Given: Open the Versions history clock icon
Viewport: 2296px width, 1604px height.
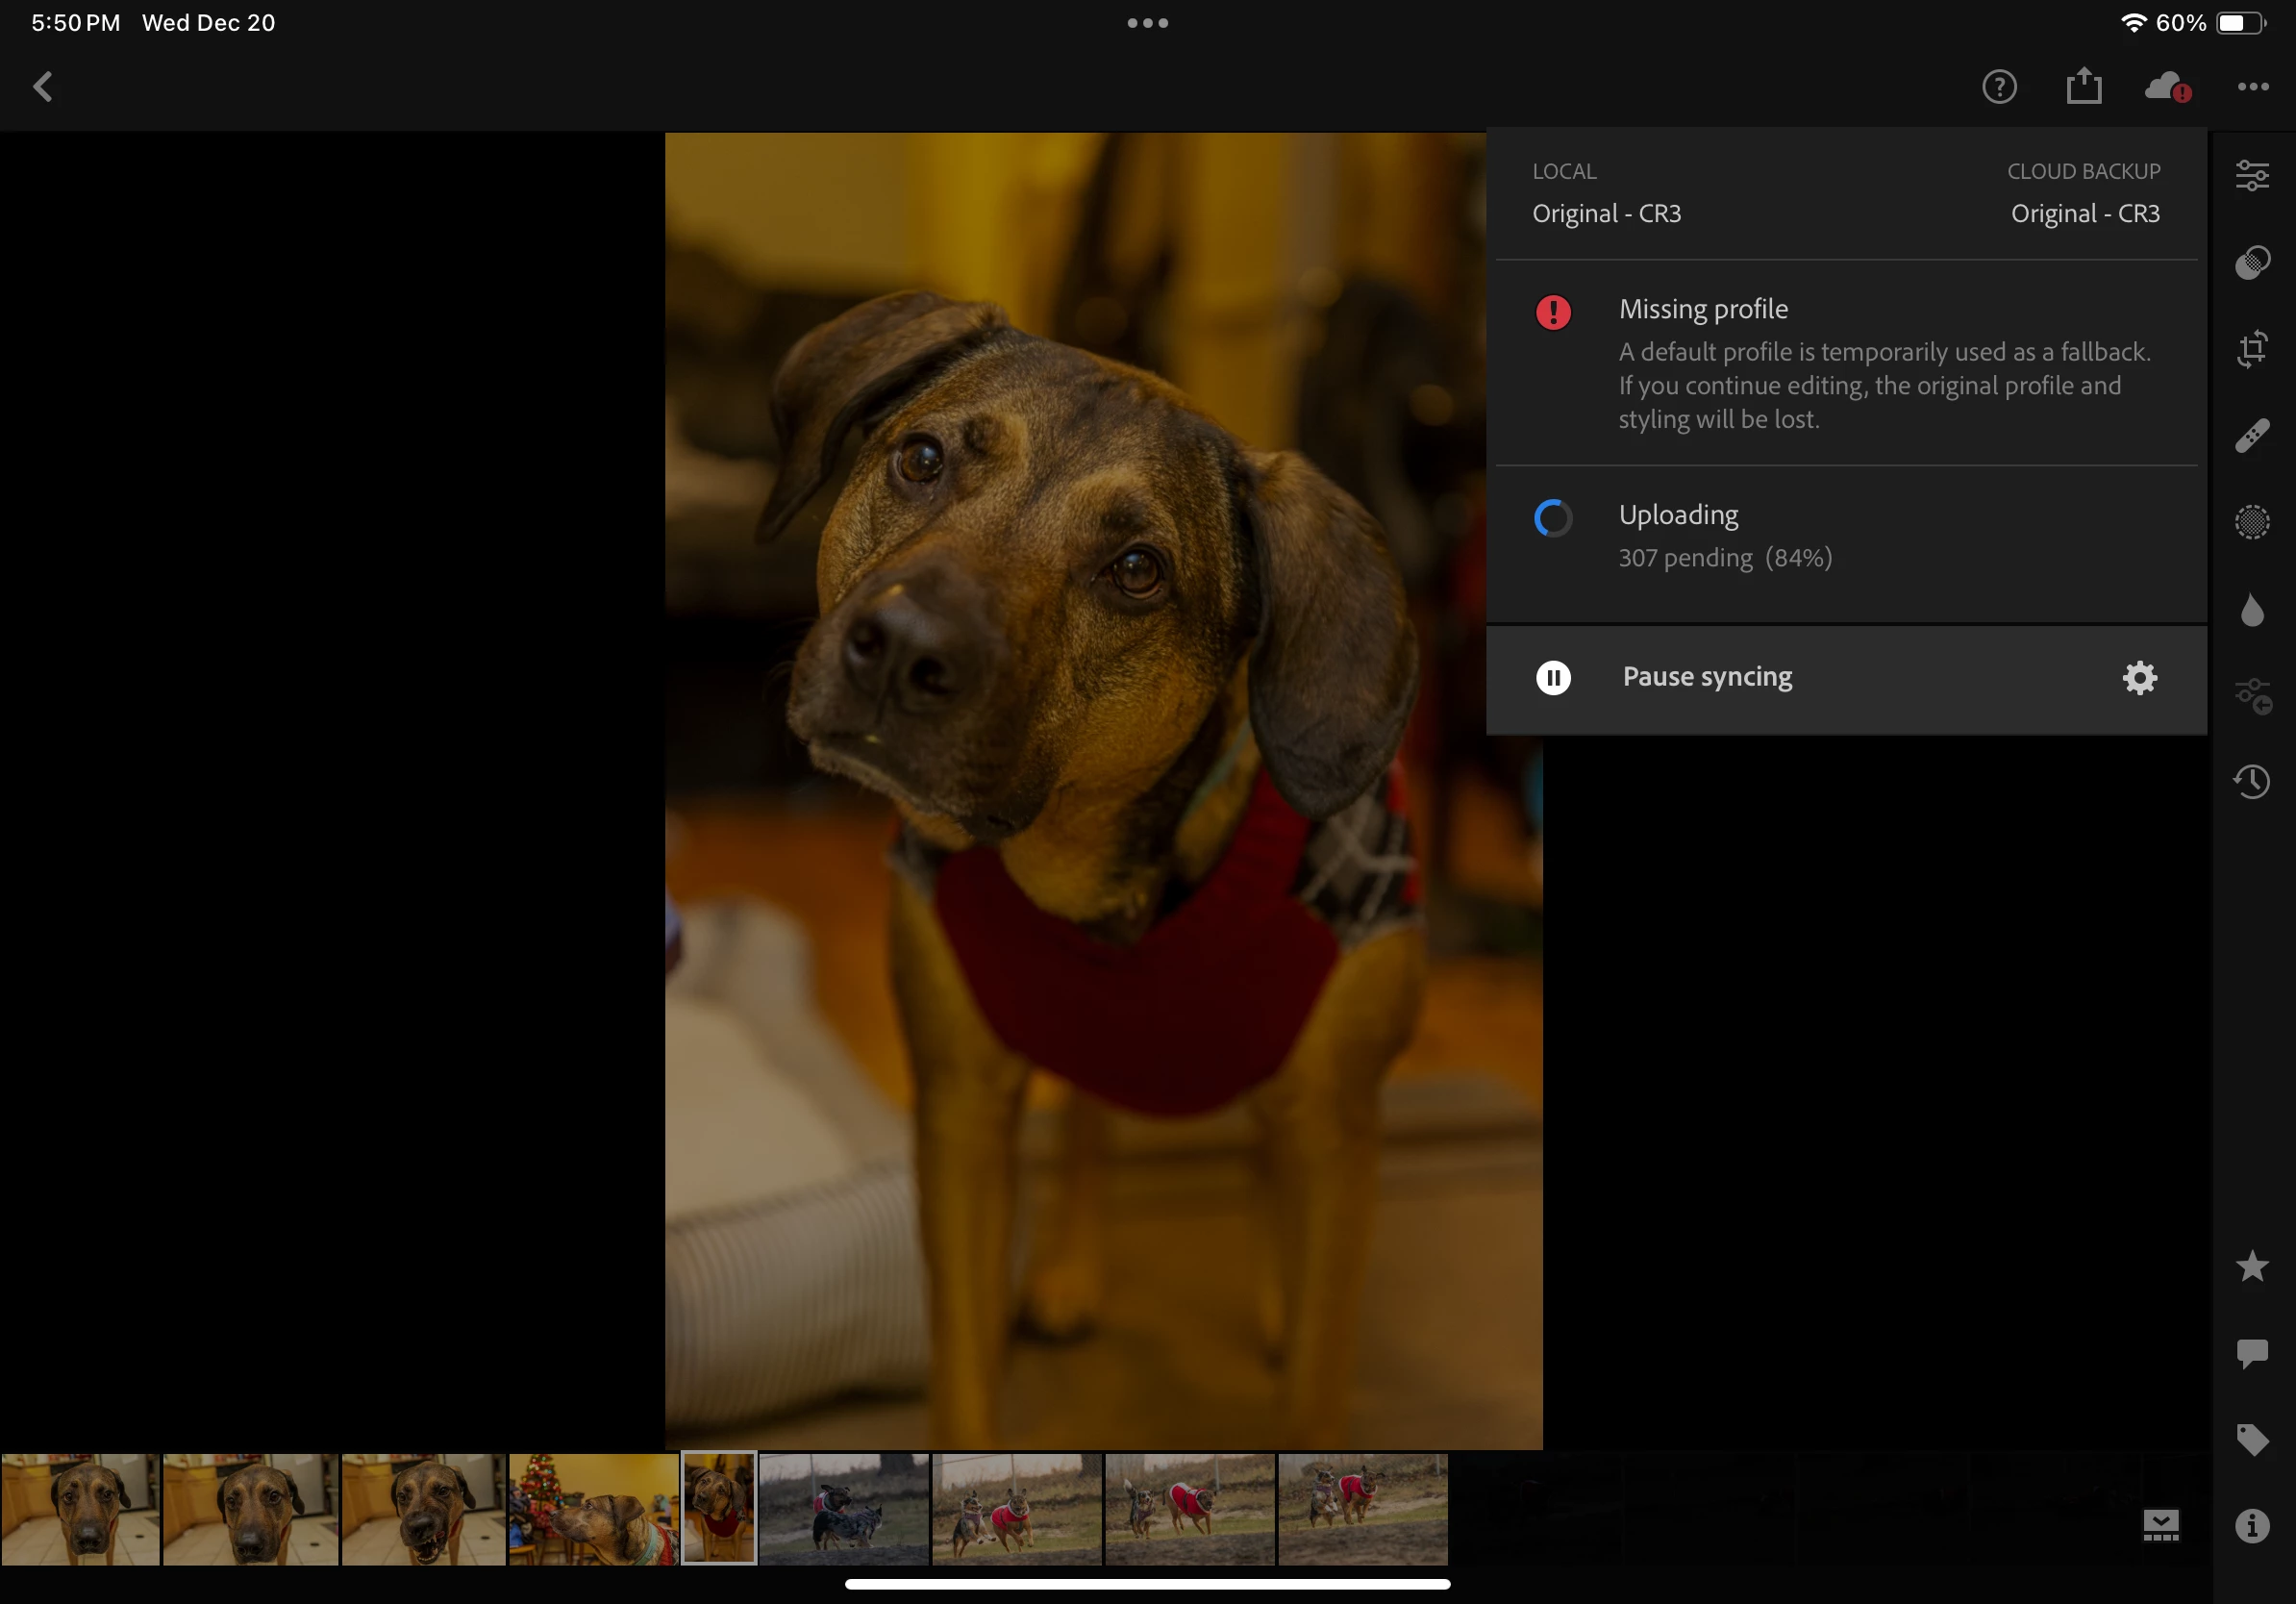Looking at the screenshot, I should pos(2252,781).
